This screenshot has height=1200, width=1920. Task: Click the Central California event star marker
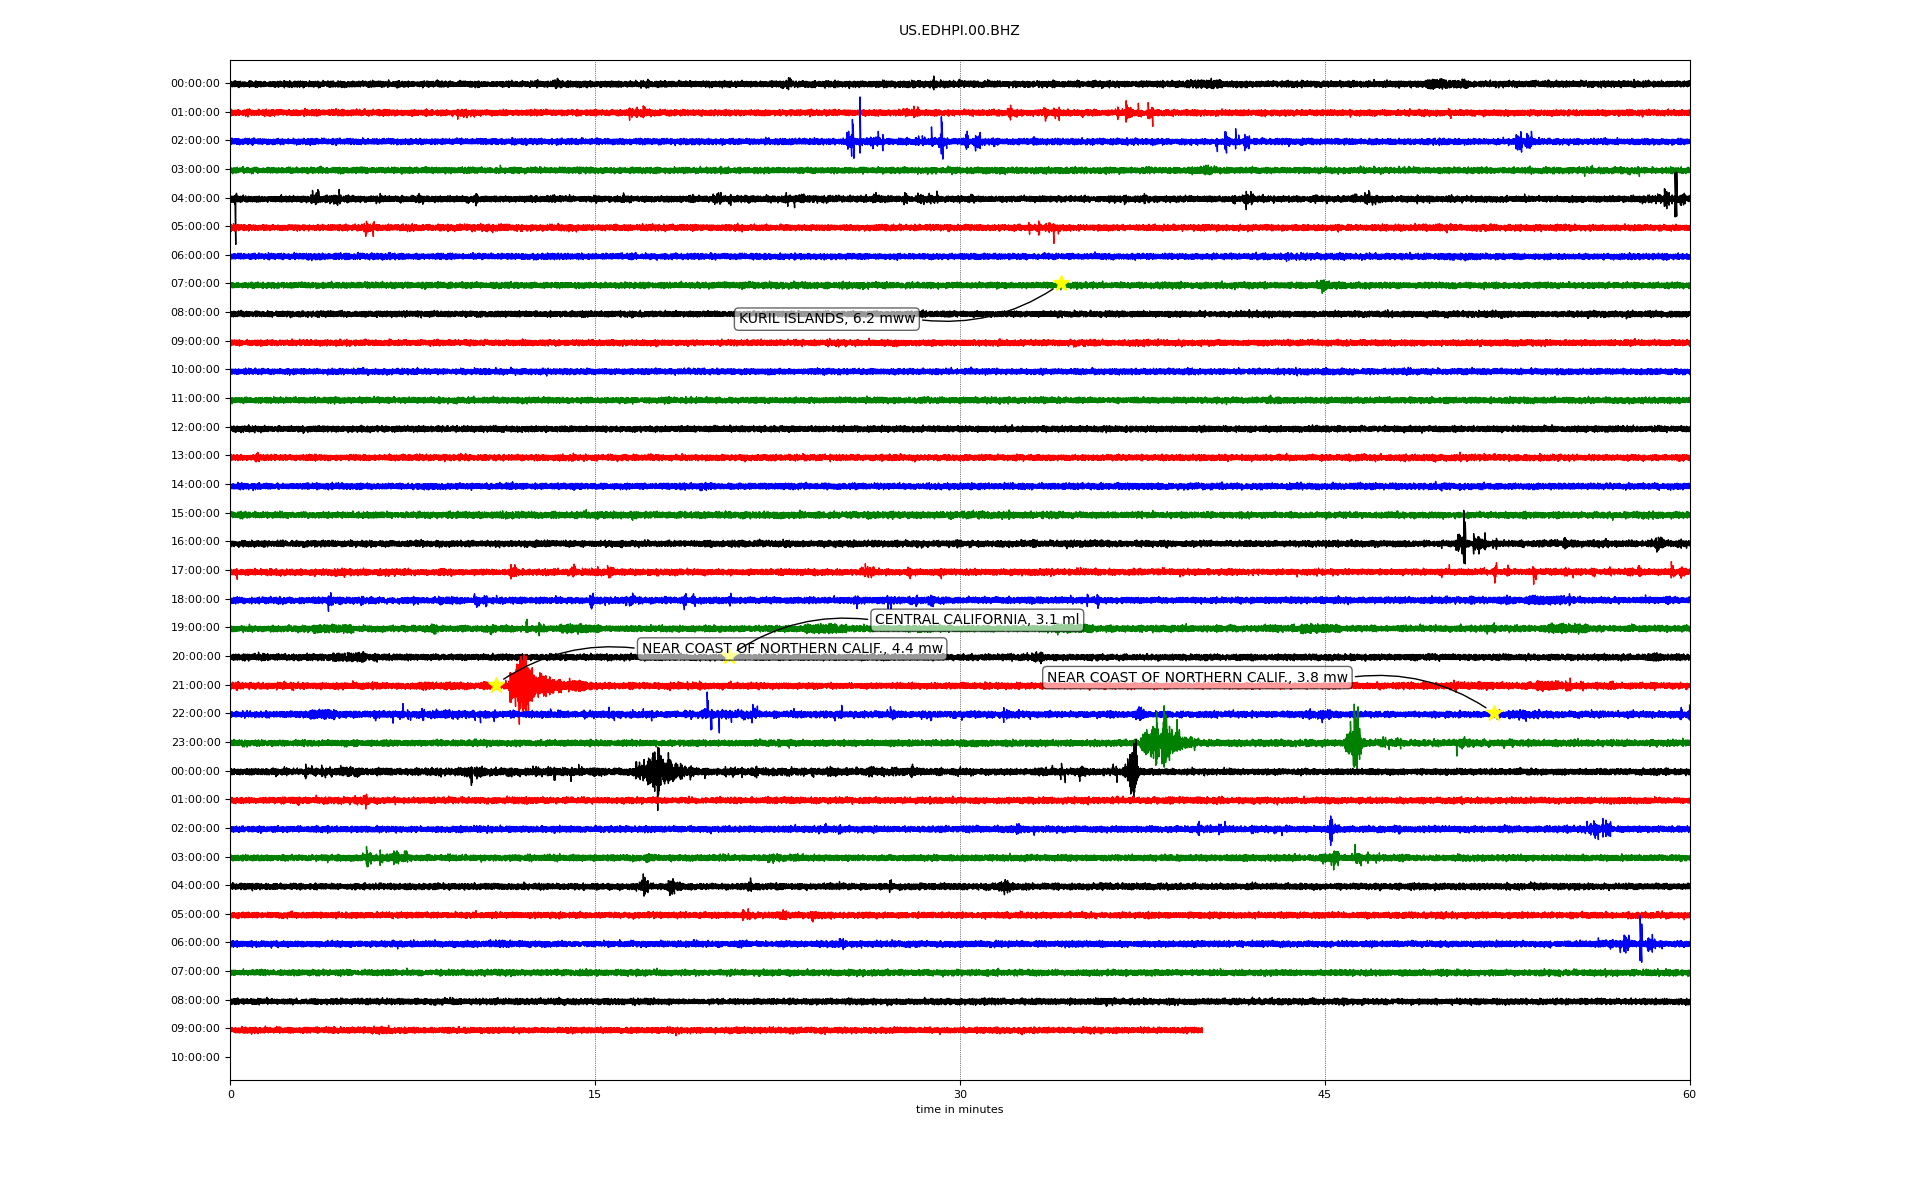[729, 656]
